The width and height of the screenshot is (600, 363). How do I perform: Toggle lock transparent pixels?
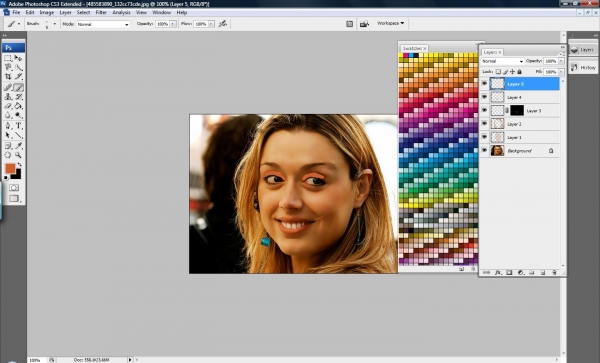click(498, 72)
